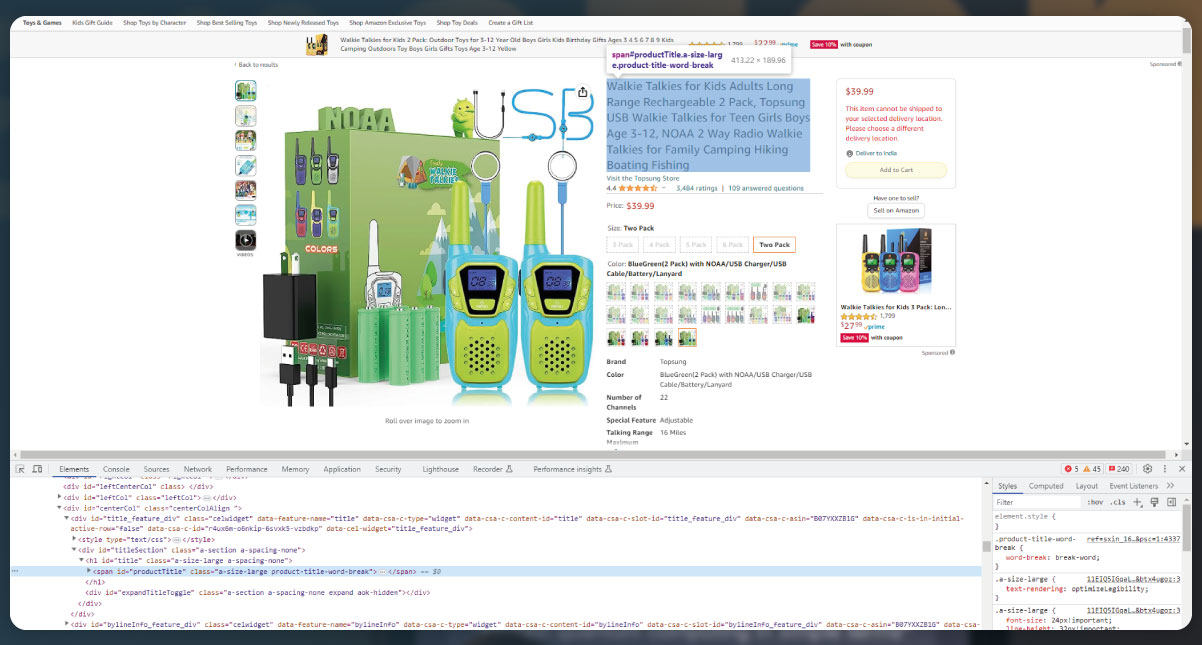1202x645 pixels.
Task: Click the share icon on the product image
Action: (x=582, y=92)
